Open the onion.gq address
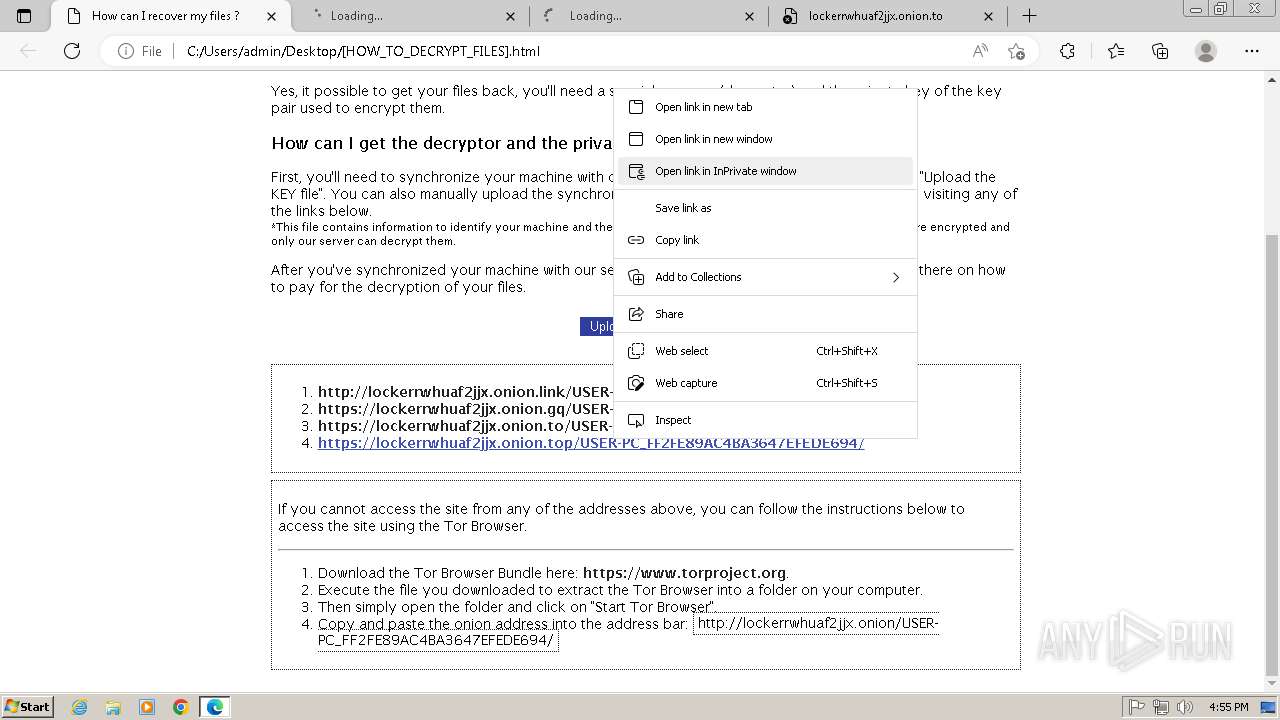 pyautogui.click(x=465, y=409)
